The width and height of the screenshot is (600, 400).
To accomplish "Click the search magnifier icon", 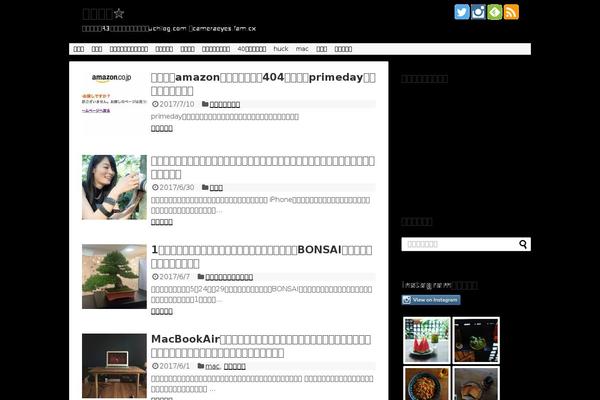I will click(523, 244).
